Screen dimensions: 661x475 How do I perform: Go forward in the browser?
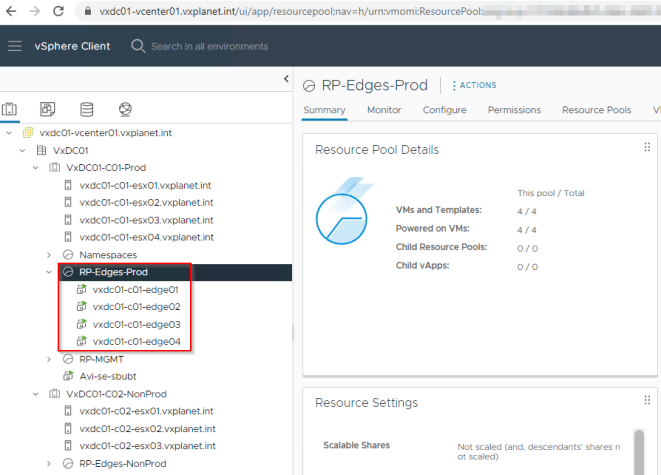[x=35, y=11]
